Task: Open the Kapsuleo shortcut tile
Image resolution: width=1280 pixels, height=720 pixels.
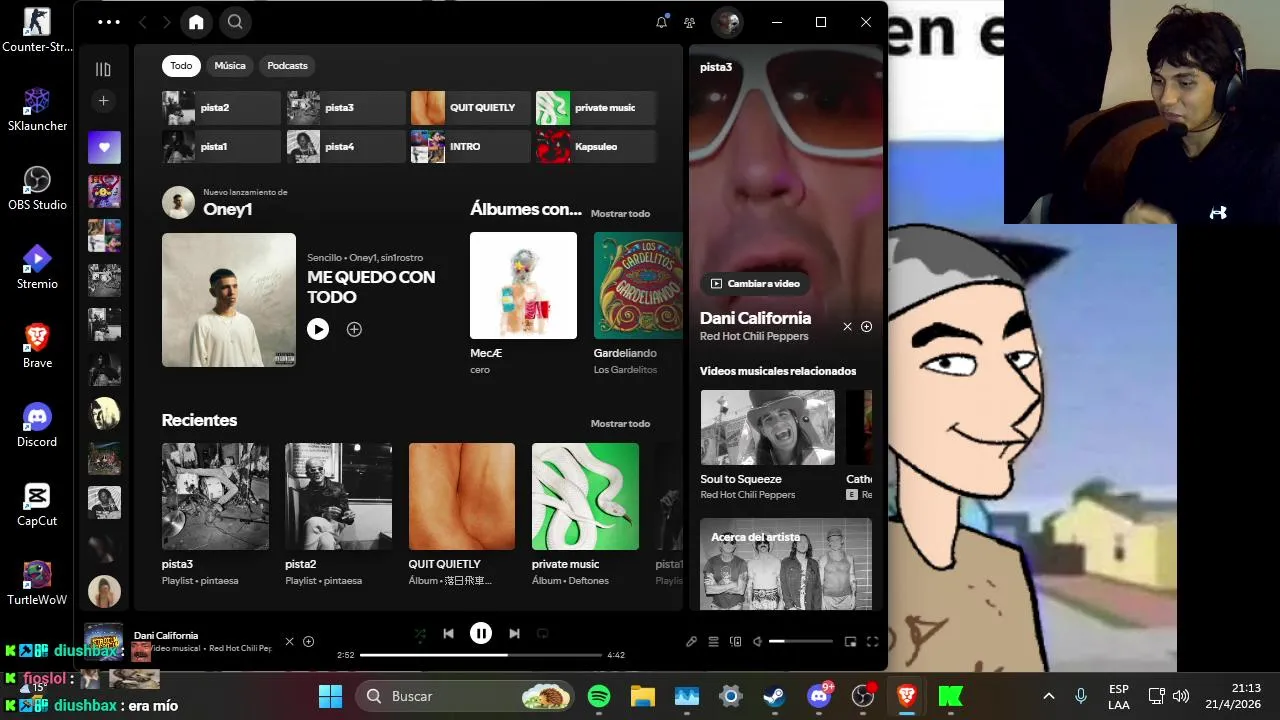Action: [596, 147]
